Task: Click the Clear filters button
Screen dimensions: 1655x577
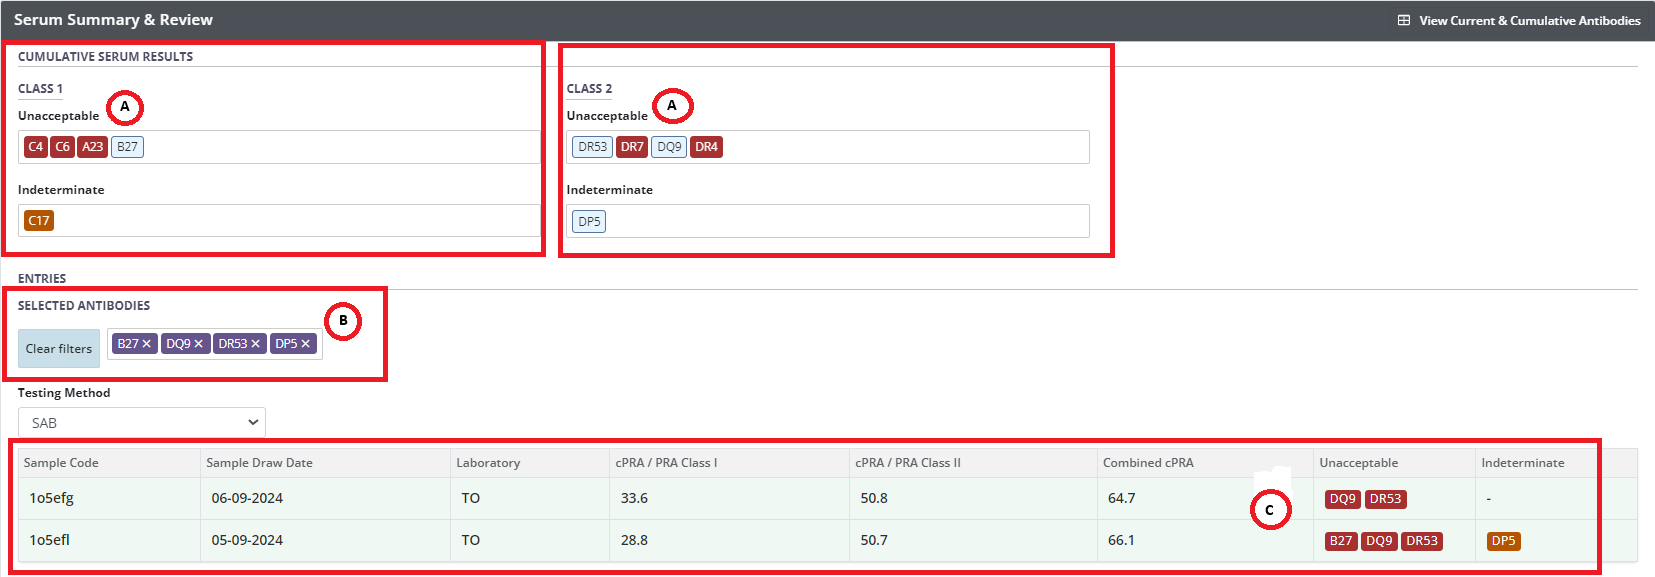Action: tap(59, 349)
